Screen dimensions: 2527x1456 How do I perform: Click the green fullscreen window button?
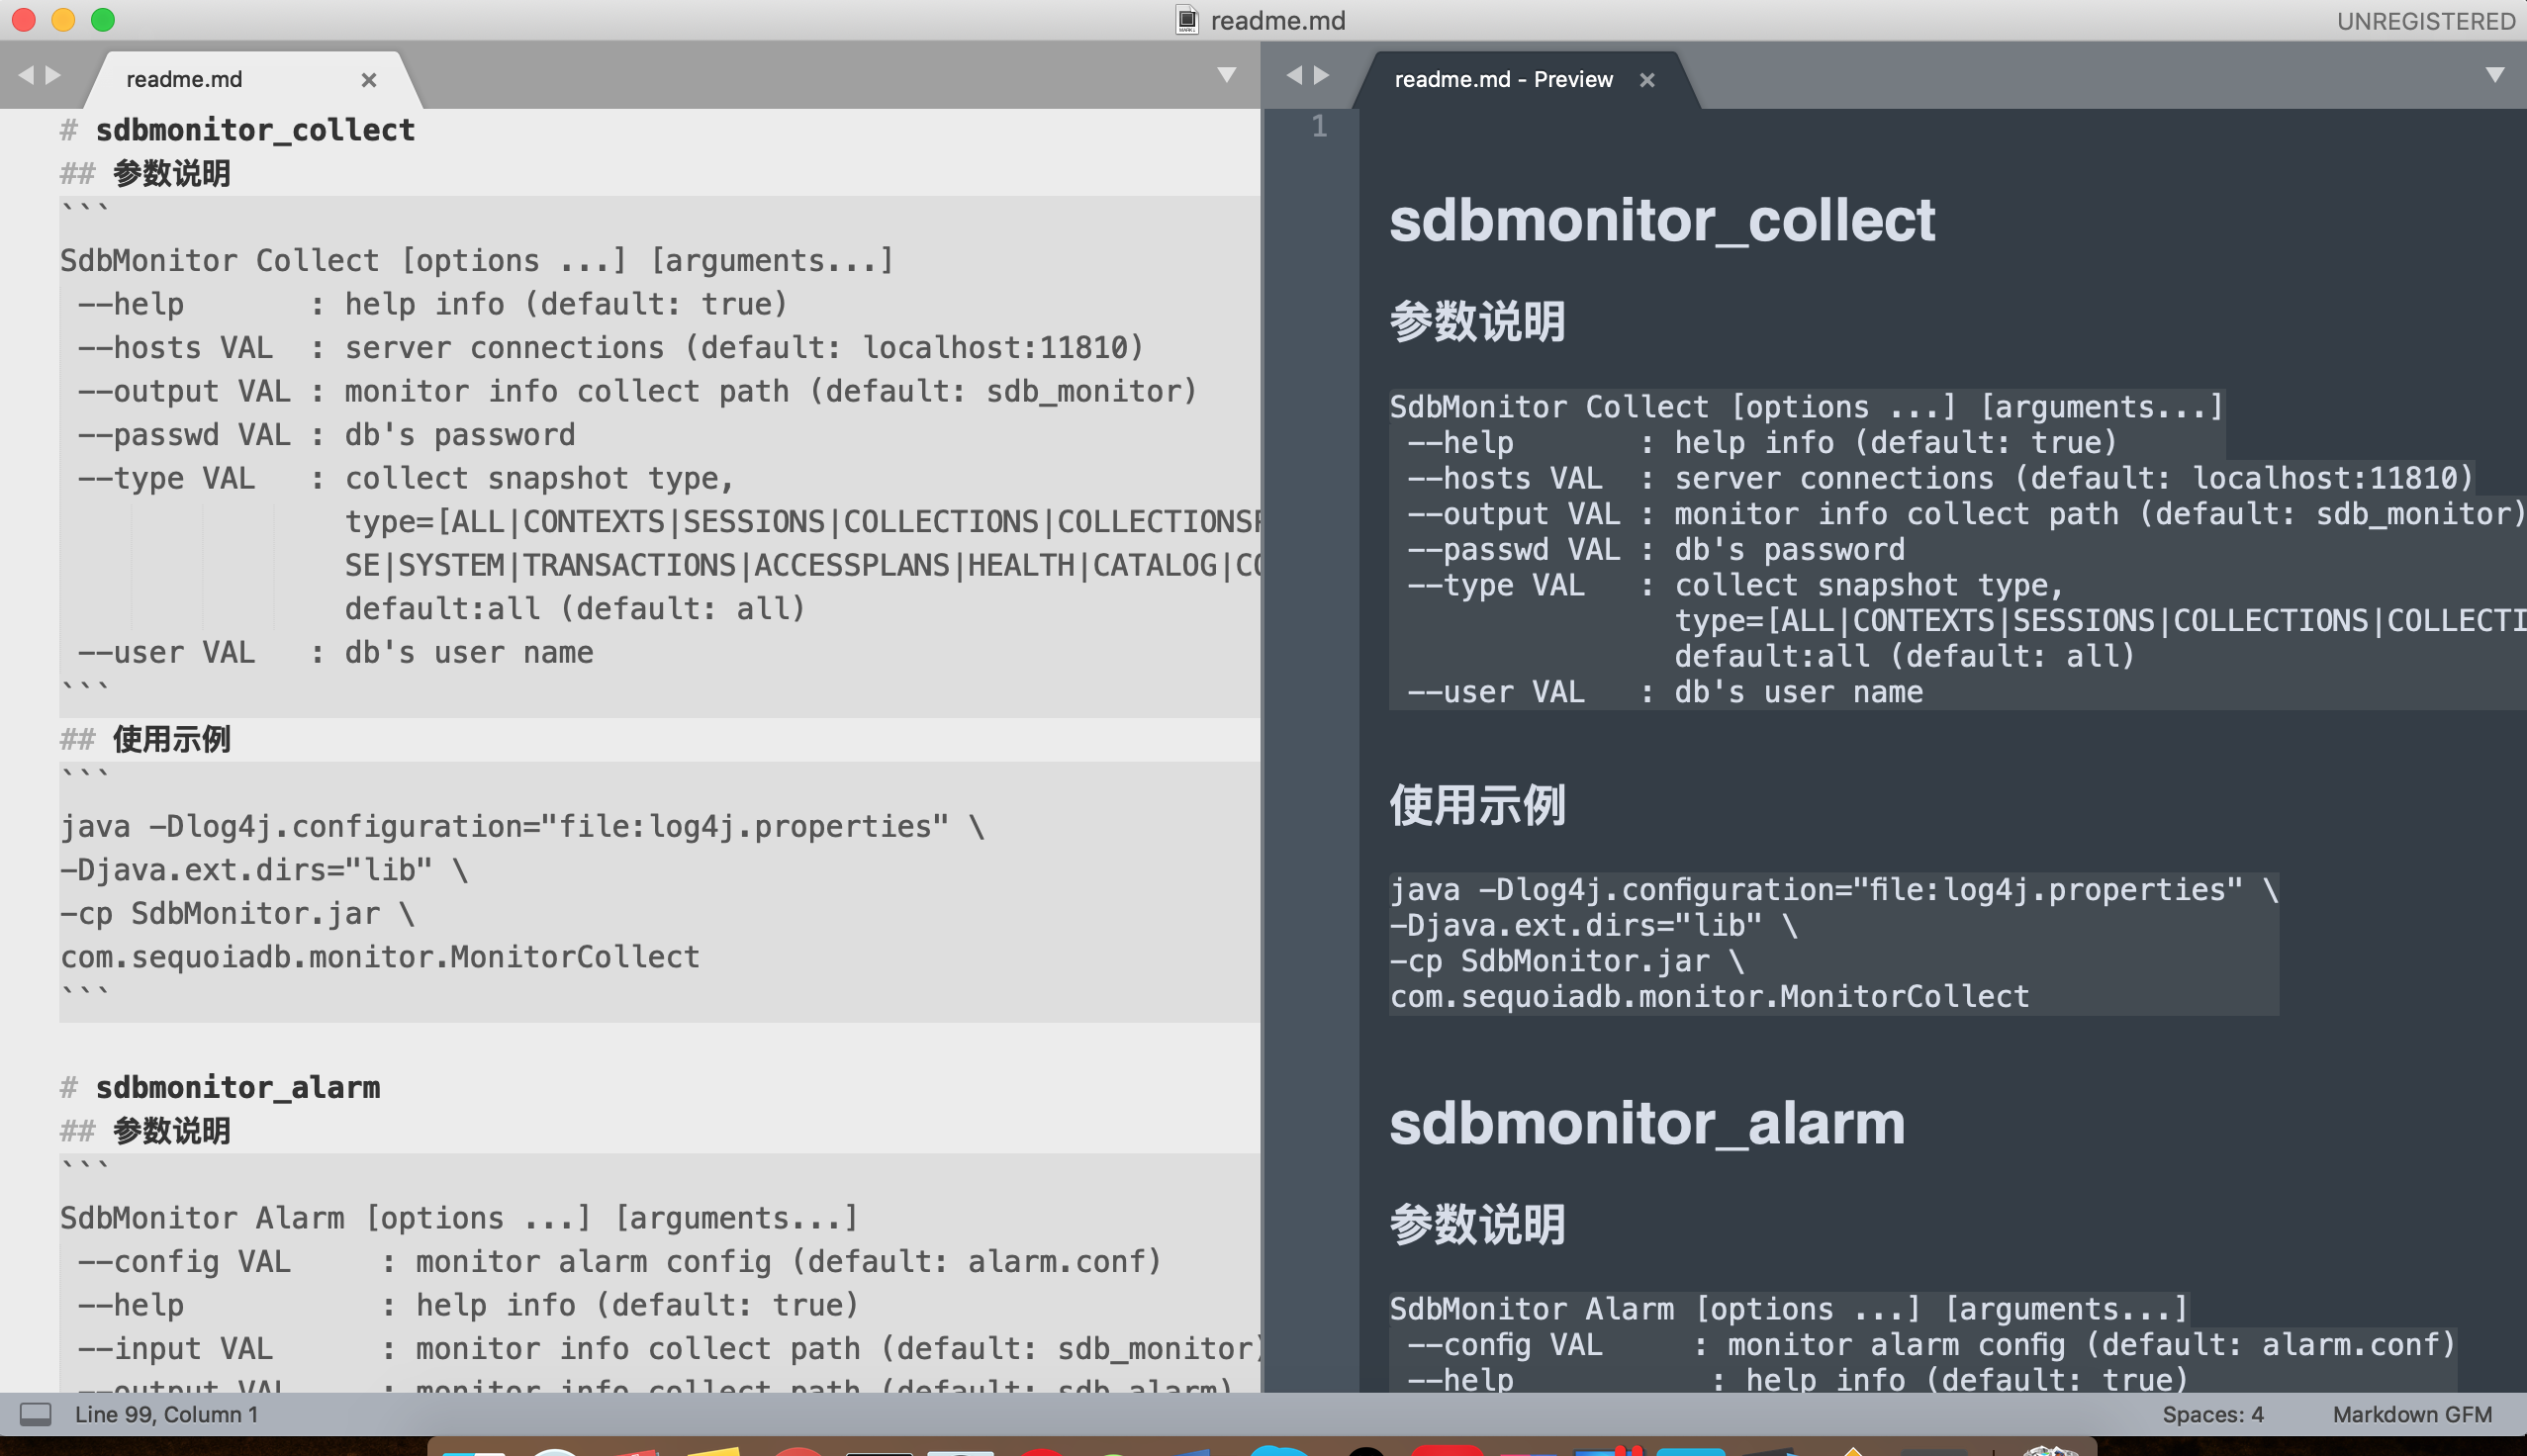103,20
